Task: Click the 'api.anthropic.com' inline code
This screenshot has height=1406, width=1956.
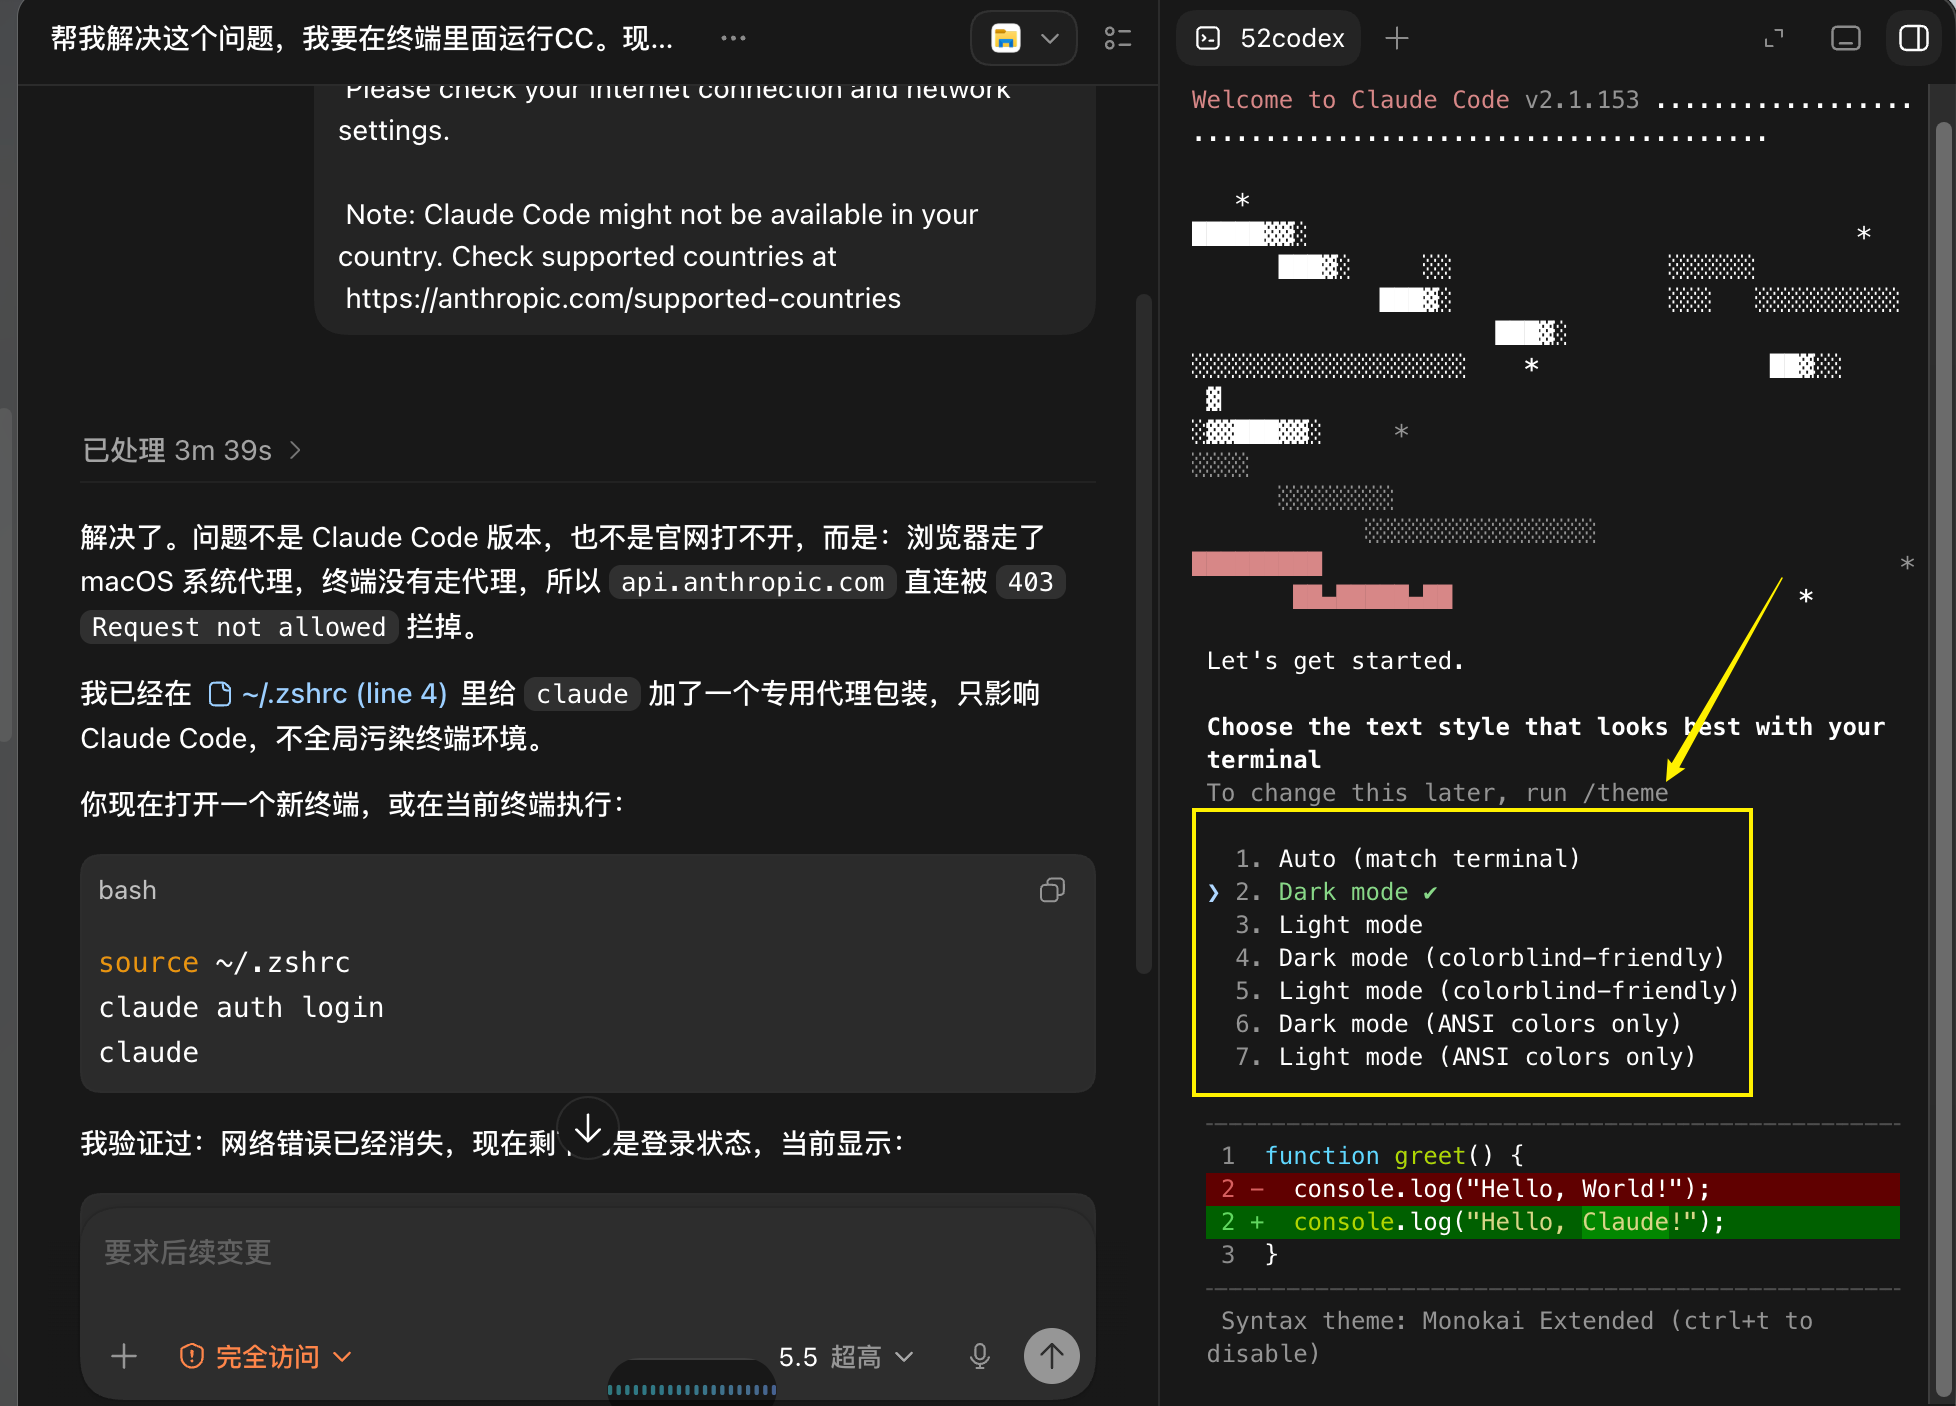Action: click(x=753, y=582)
